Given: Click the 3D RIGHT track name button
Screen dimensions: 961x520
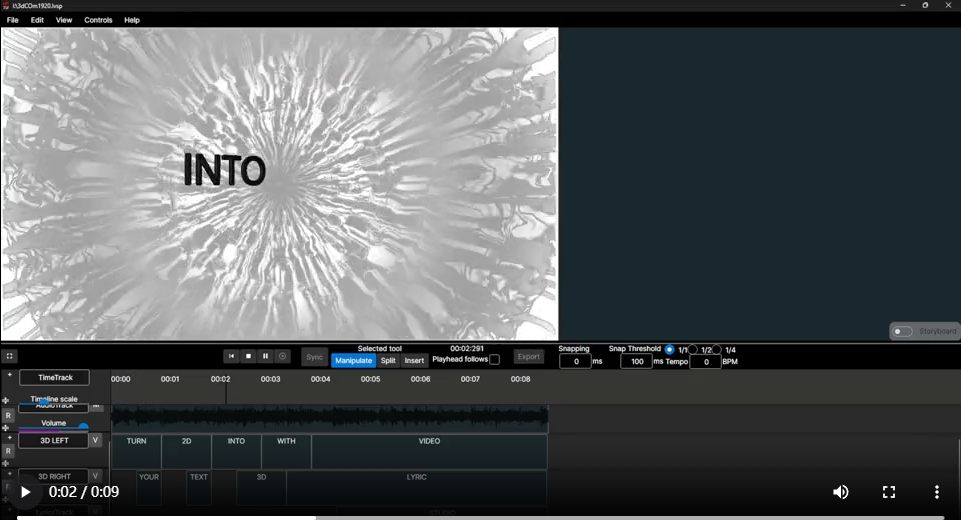Looking at the screenshot, I should click(x=54, y=476).
